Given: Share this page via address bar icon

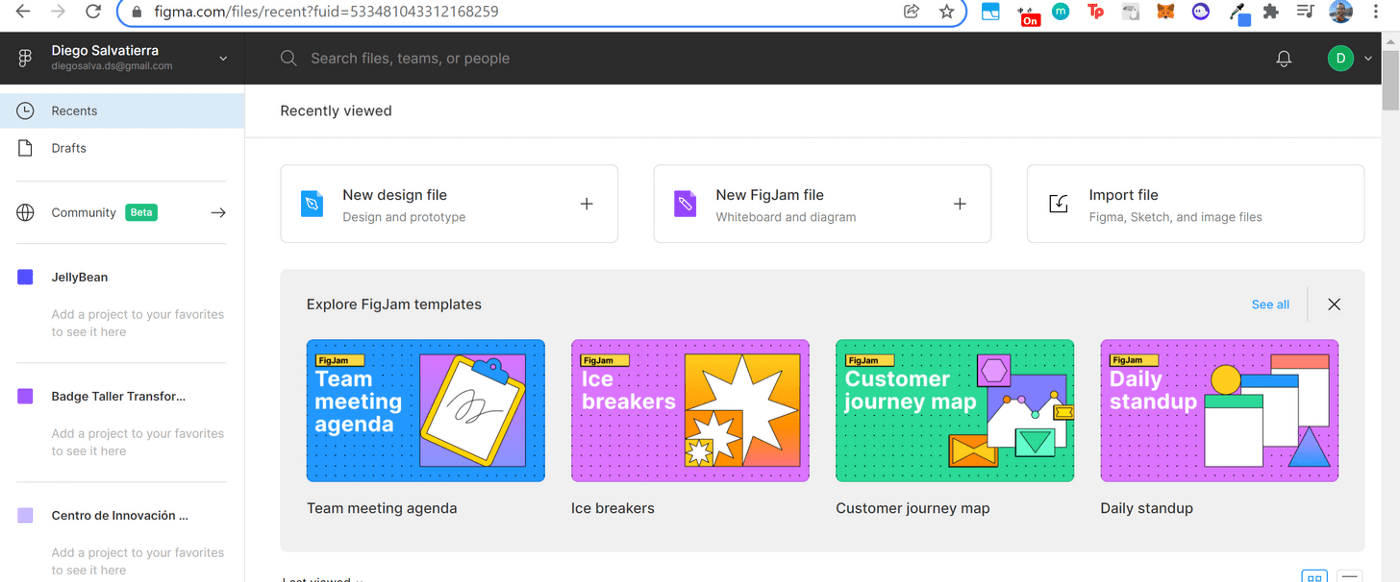Looking at the screenshot, I should (911, 12).
